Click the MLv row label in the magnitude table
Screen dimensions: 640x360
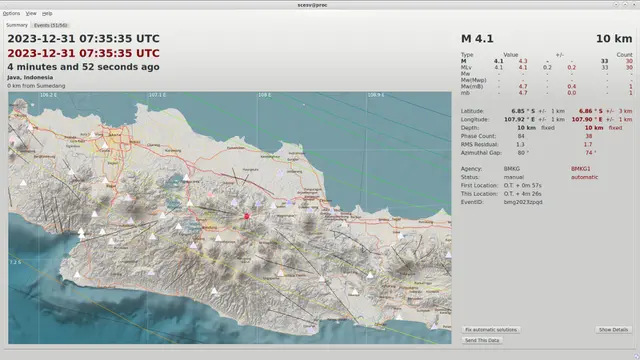tap(466, 67)
